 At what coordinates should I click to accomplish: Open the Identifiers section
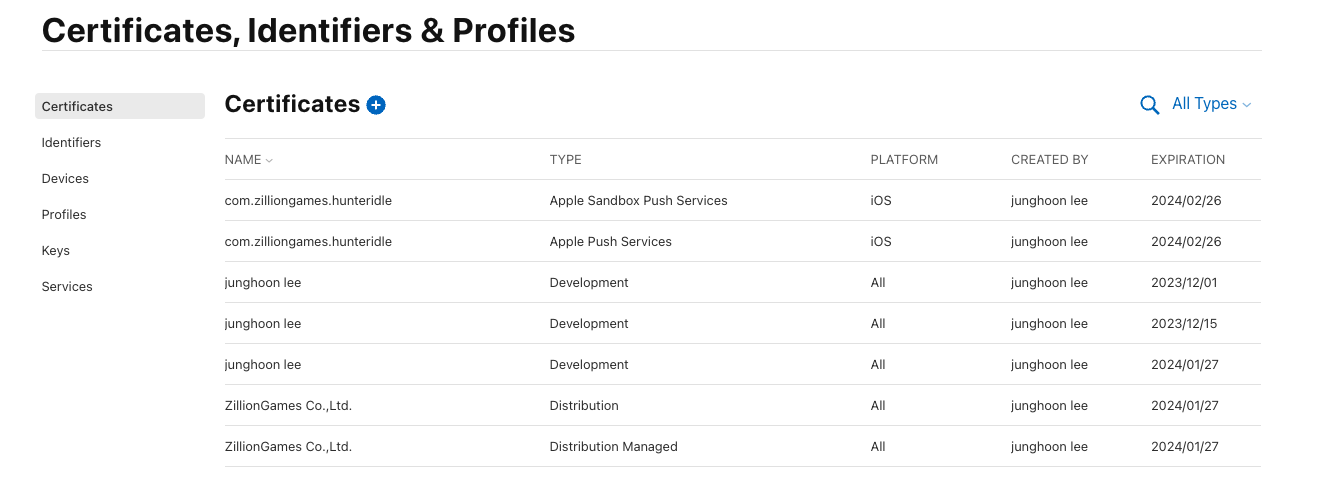point(71,142)
